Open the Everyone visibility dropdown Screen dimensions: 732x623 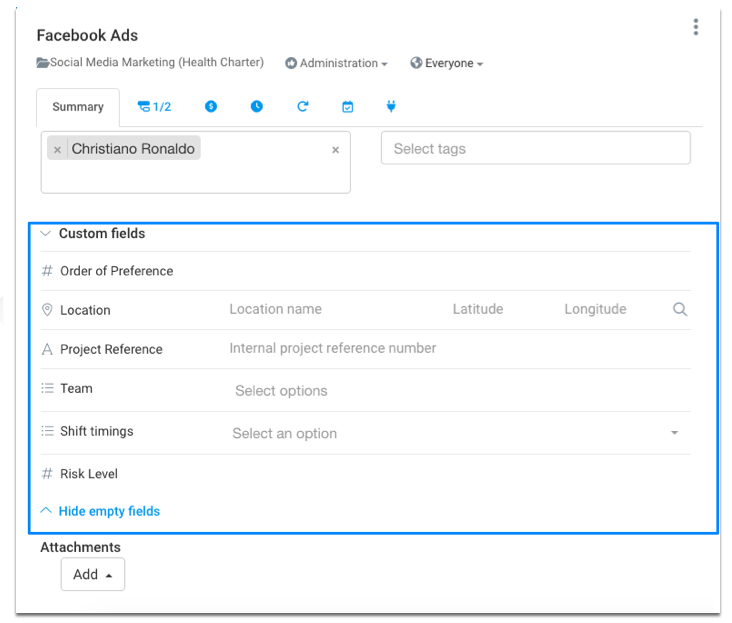(x=447, y=63)
